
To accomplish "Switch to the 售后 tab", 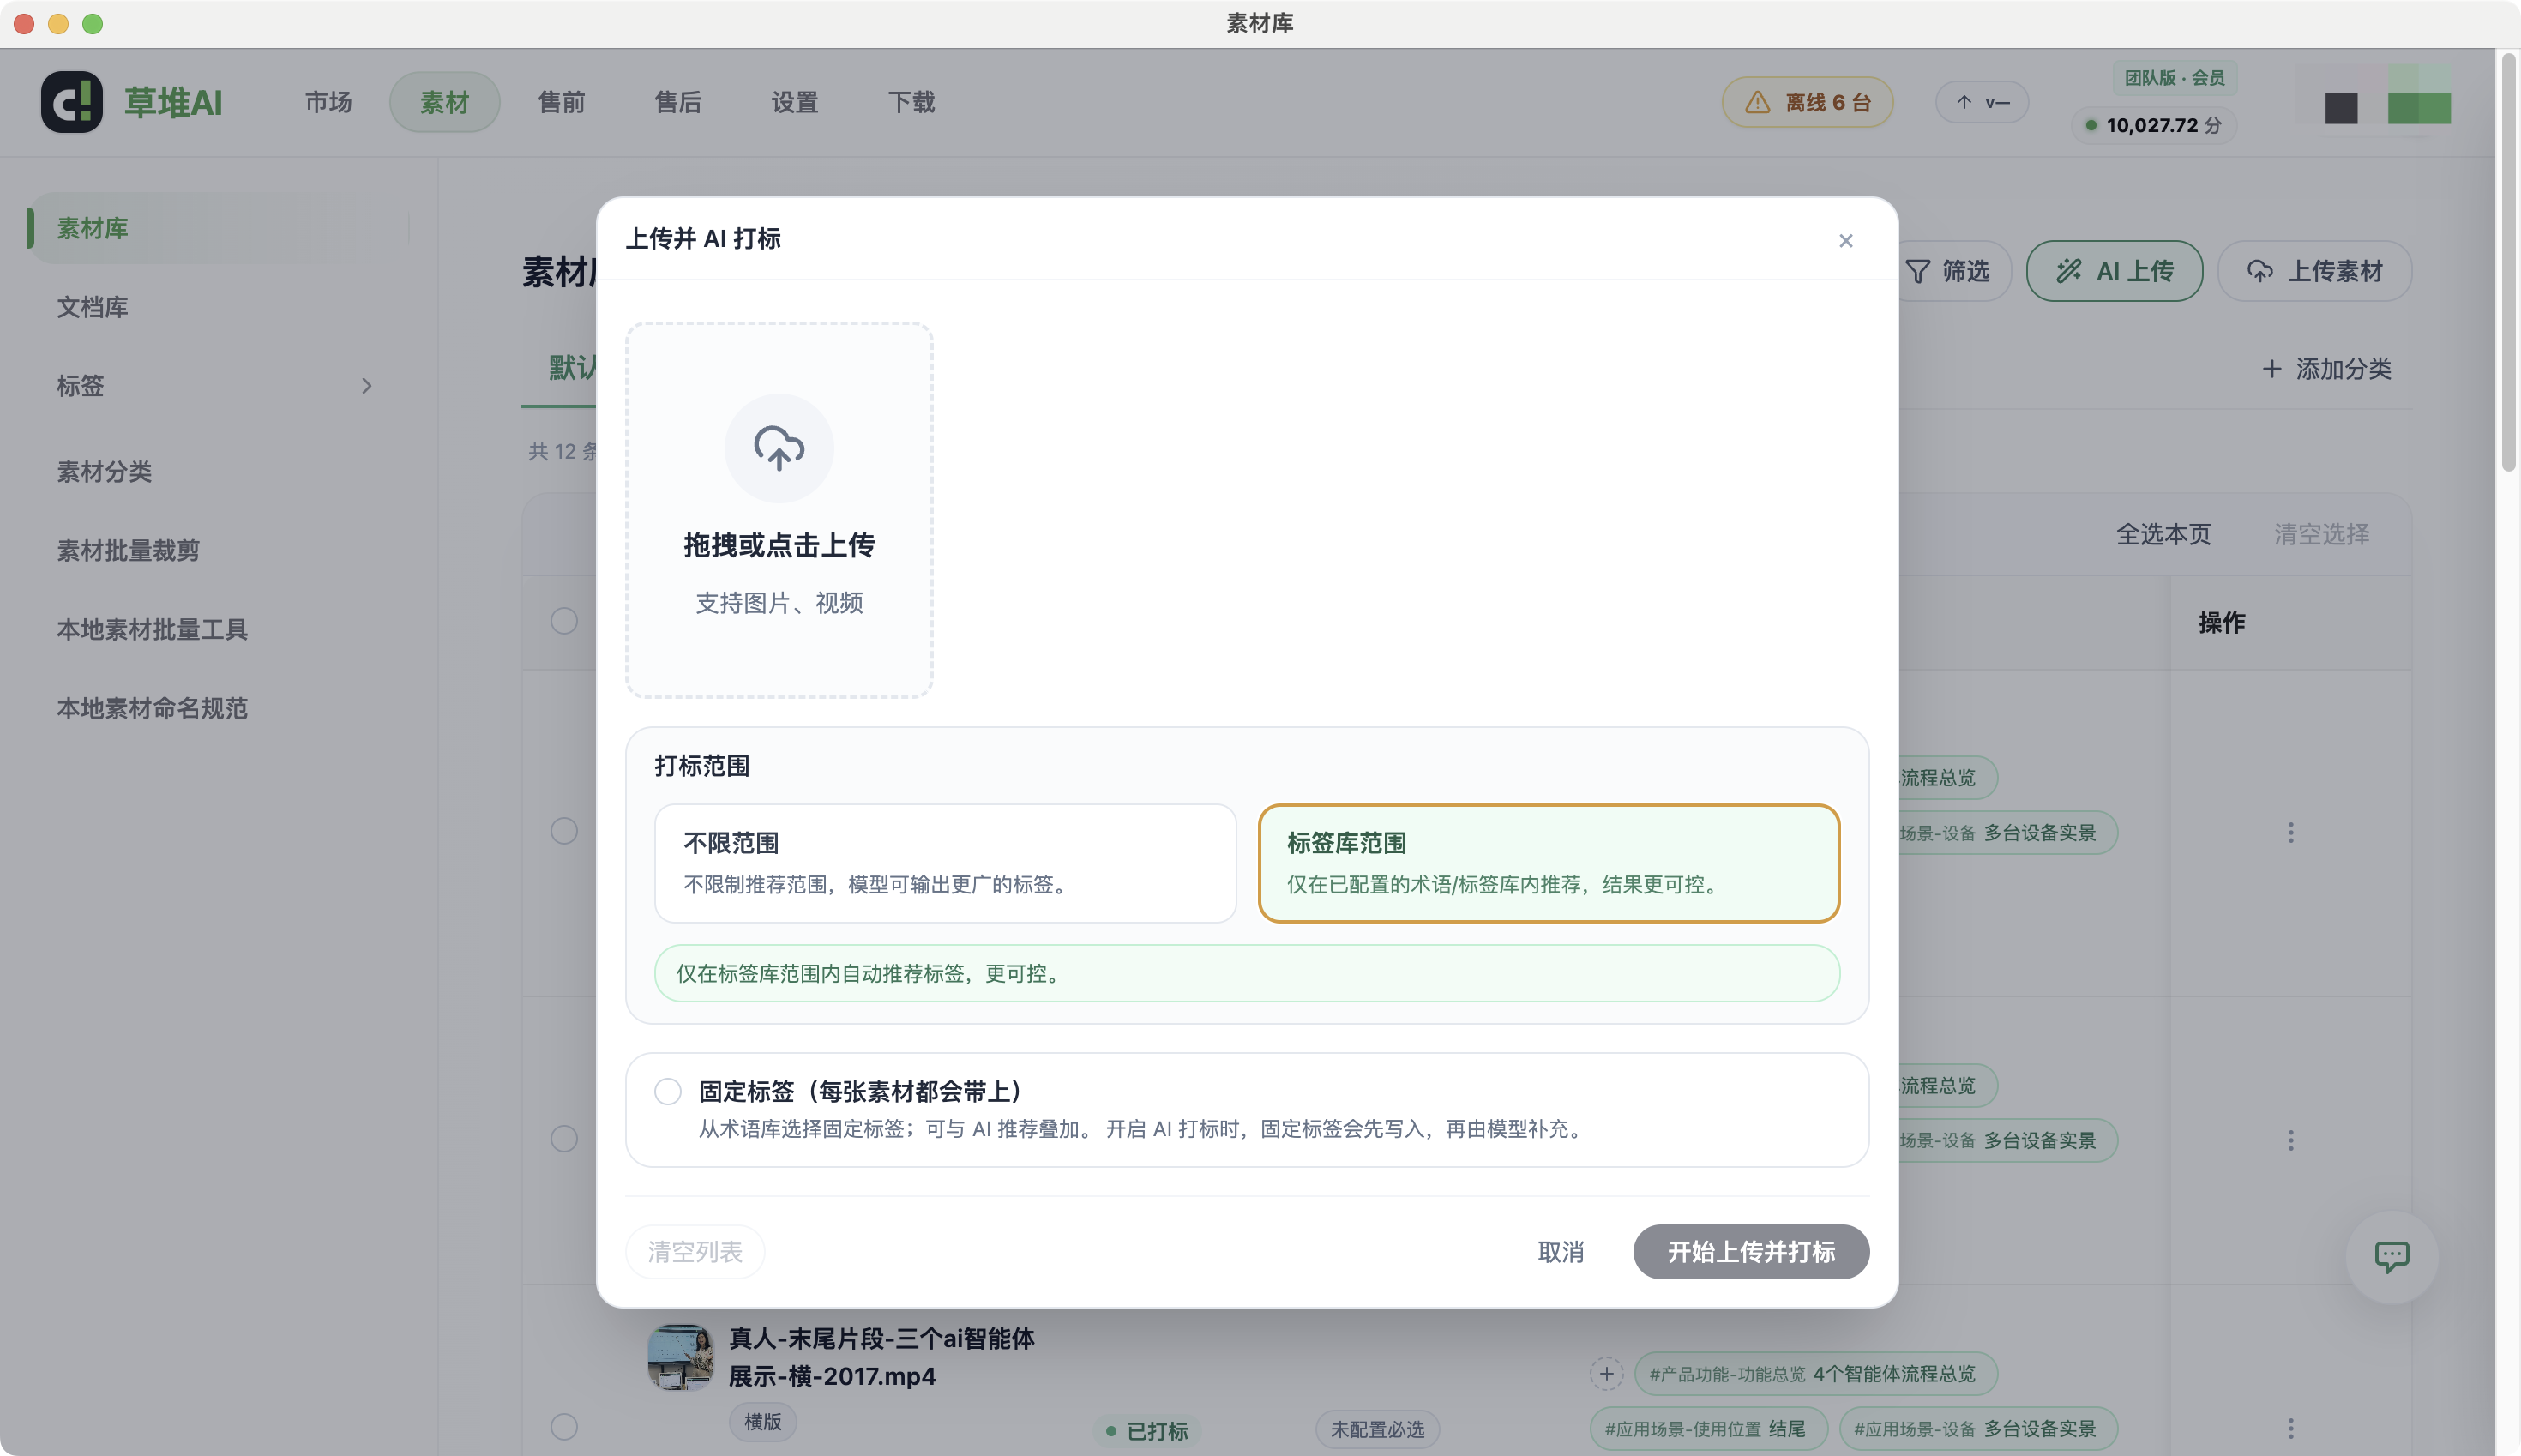I will [x=678, y=102].
